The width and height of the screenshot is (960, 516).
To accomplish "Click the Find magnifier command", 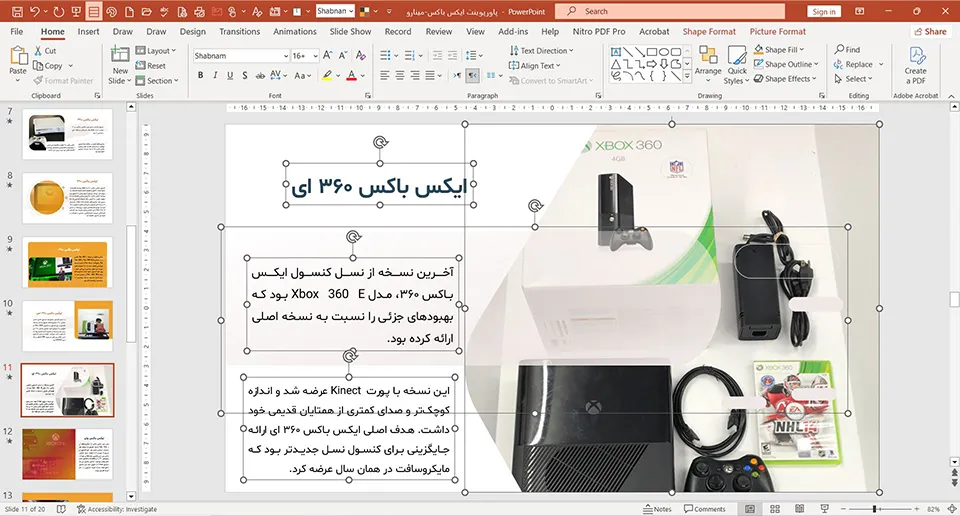I will pos(847,50).
